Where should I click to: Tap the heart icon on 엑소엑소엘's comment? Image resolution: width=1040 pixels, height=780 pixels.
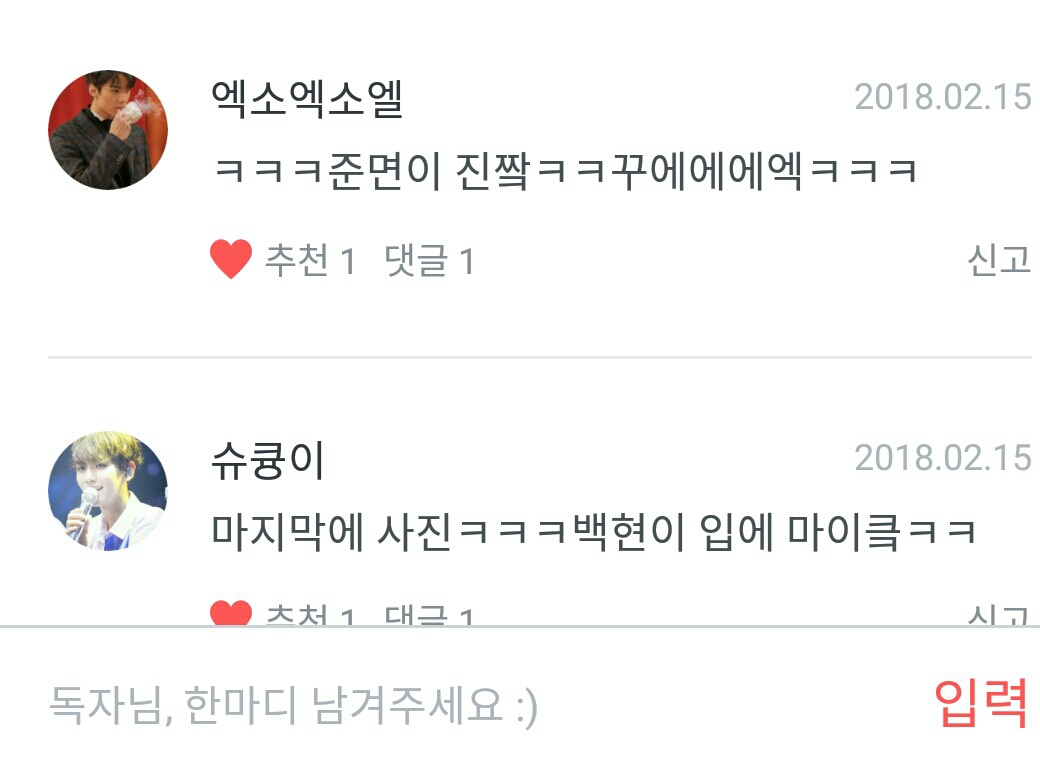click(231, 259)
